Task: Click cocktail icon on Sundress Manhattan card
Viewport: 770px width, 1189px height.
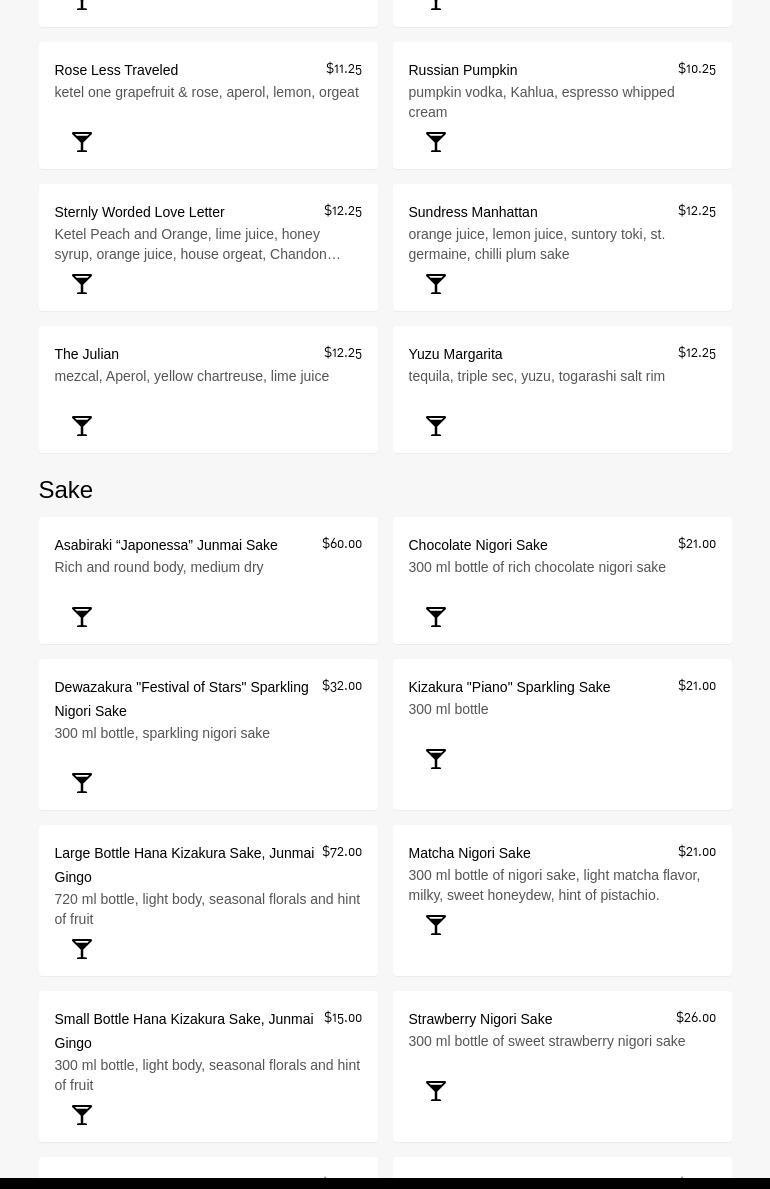Action: [x=436, y=284]
